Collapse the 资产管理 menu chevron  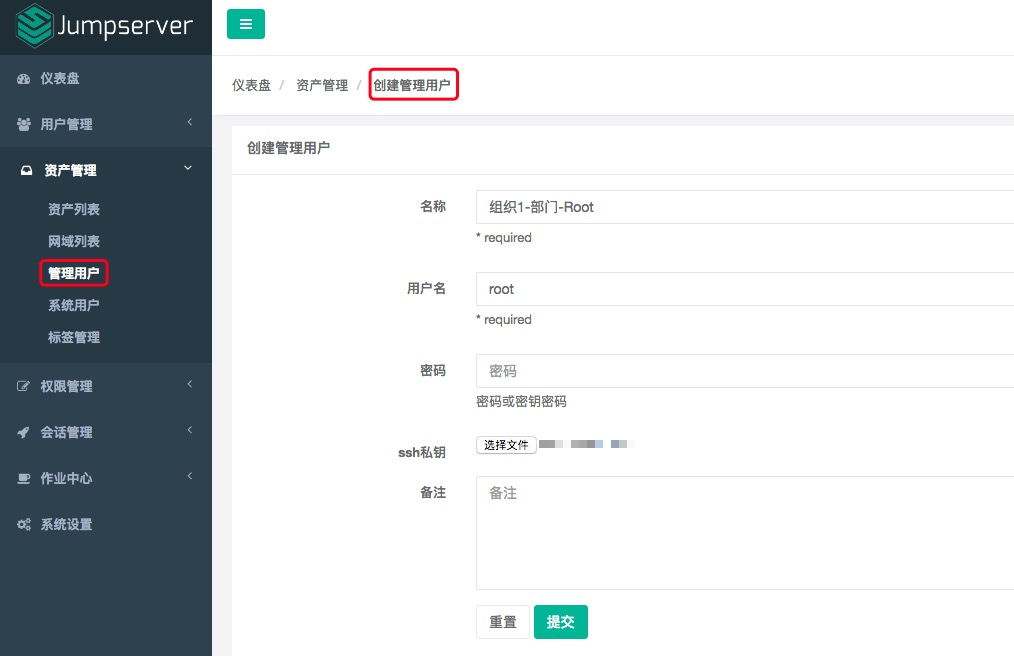coord(188,168)
